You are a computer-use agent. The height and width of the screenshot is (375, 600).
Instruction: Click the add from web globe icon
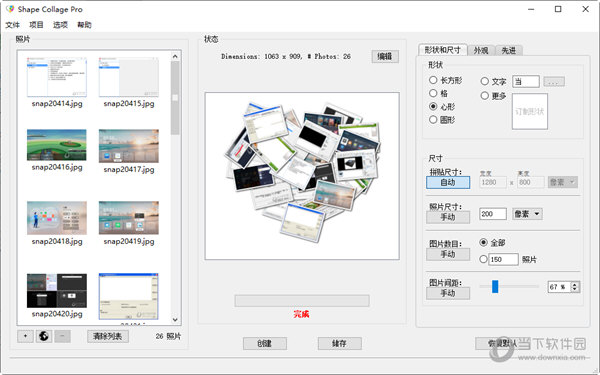click(44, 336)
